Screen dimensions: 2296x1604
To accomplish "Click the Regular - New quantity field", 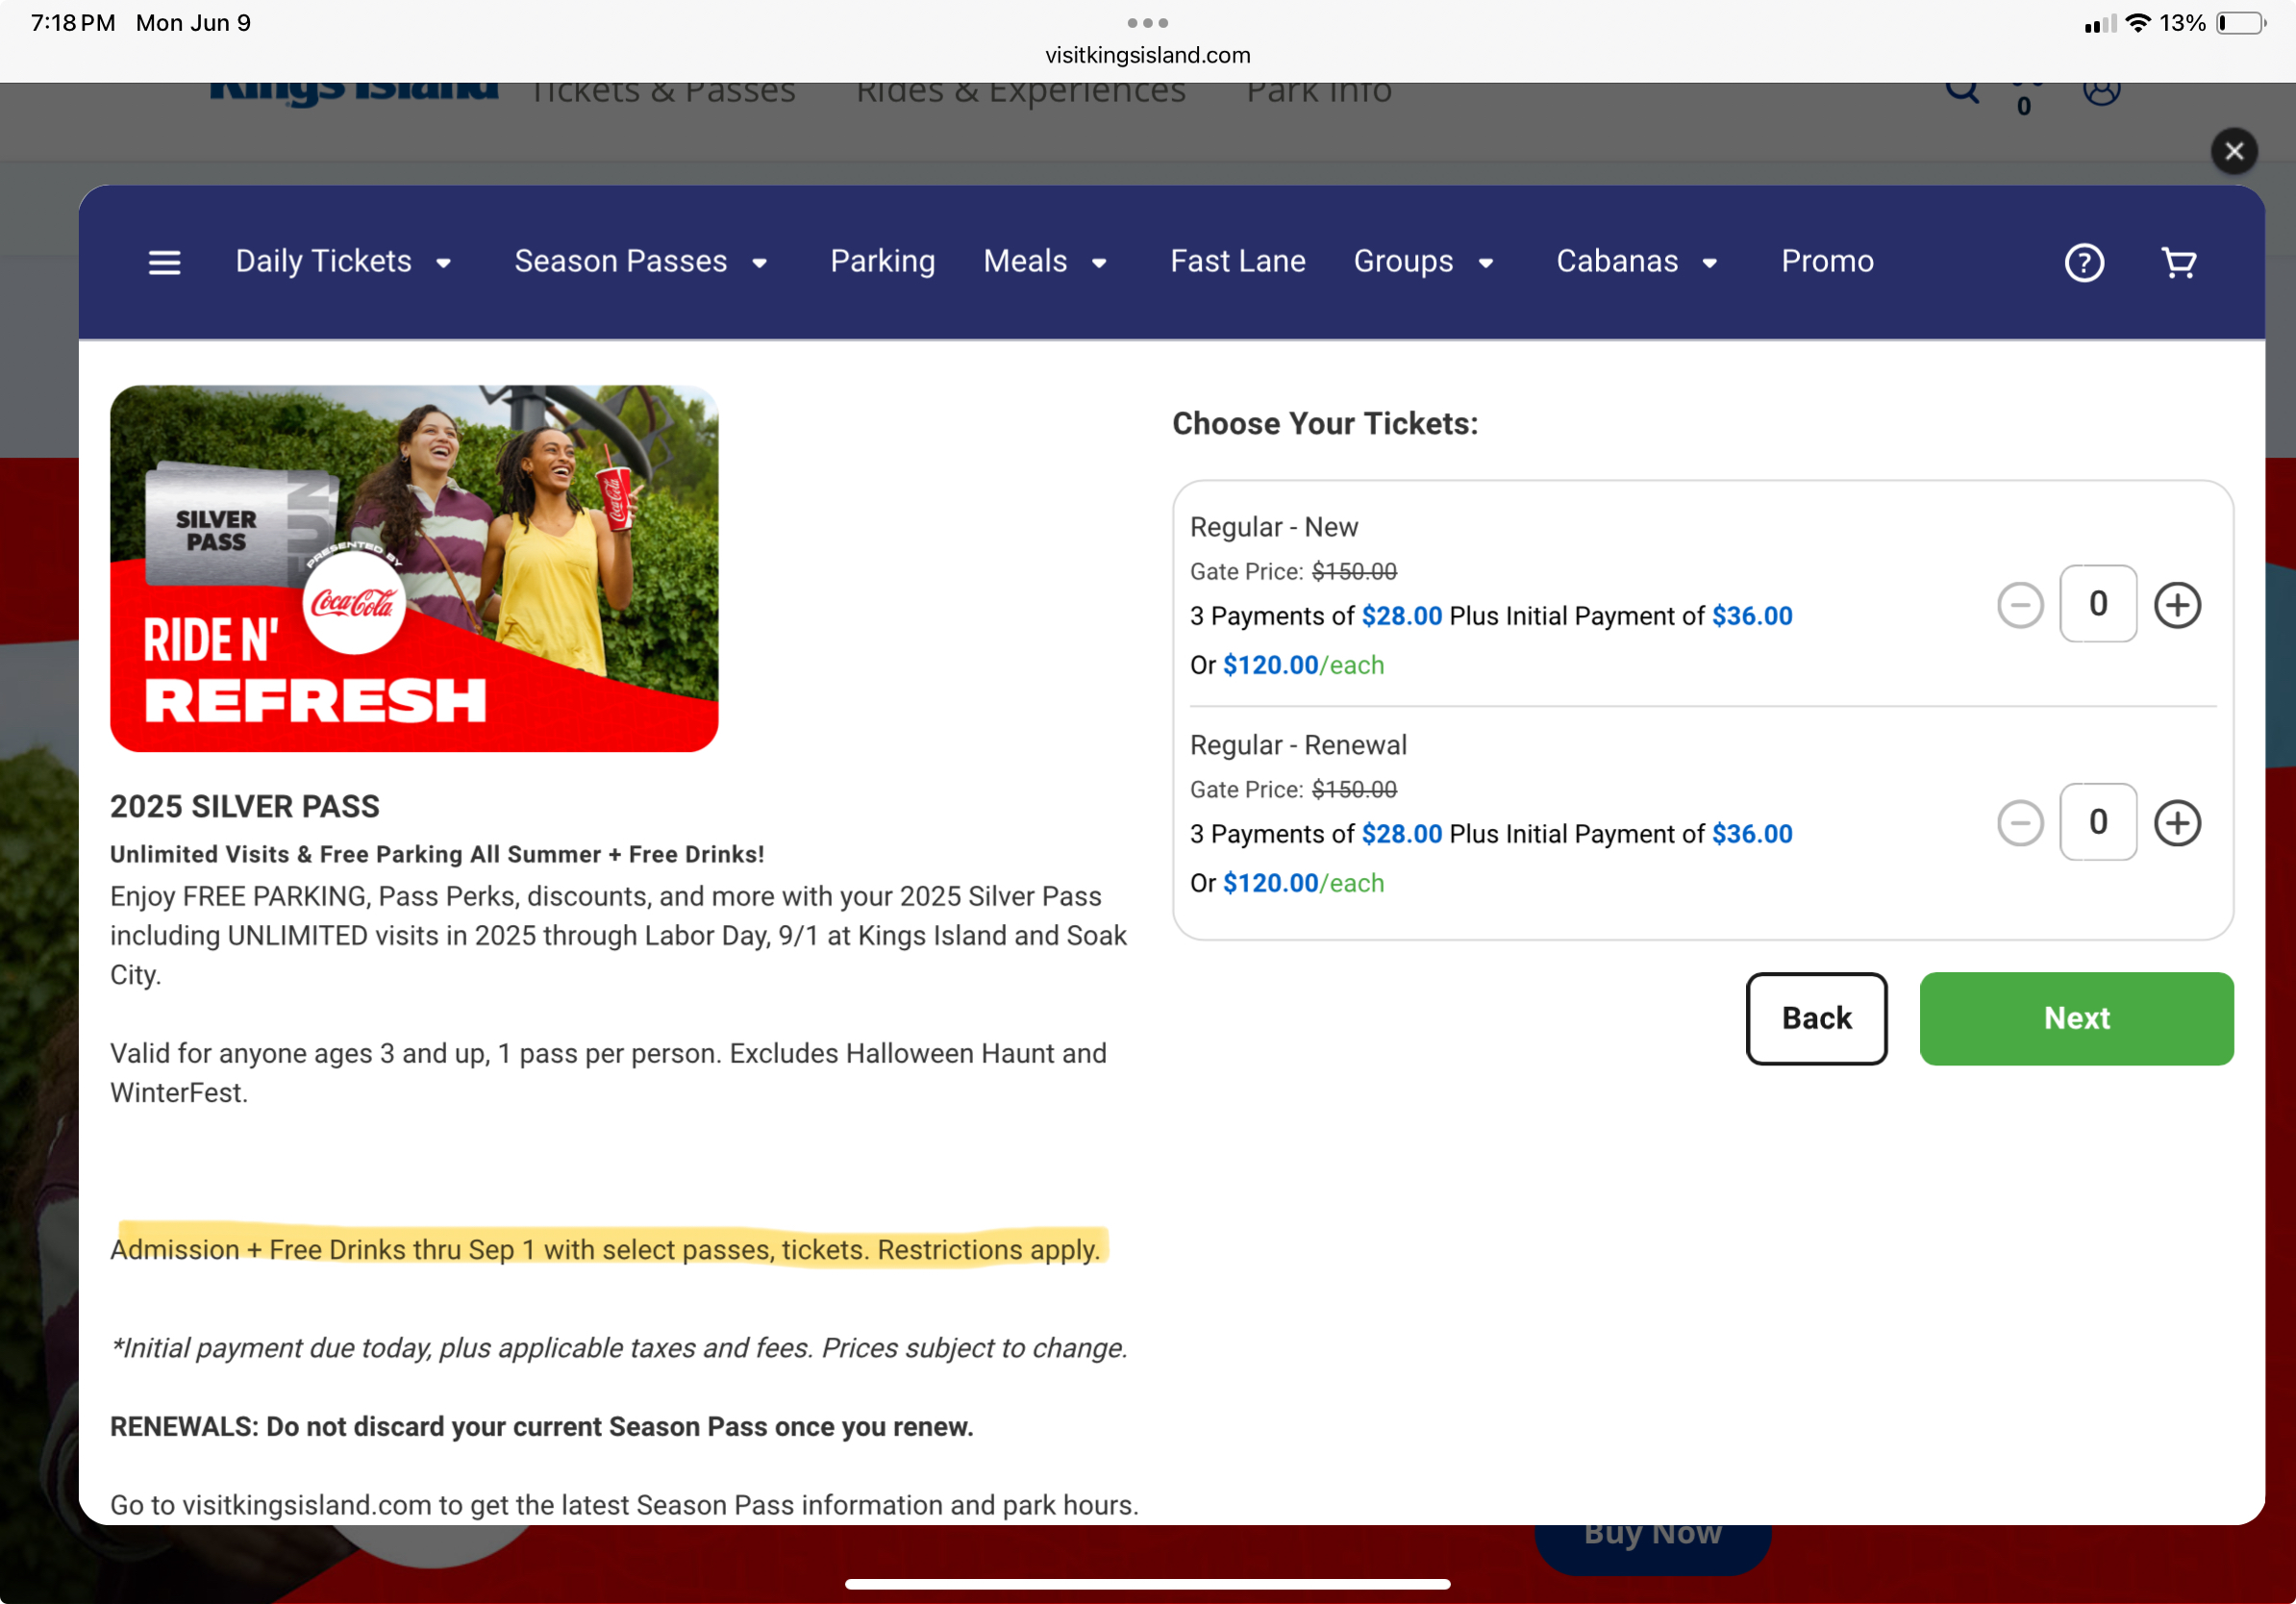I will tap(2098, 604).
